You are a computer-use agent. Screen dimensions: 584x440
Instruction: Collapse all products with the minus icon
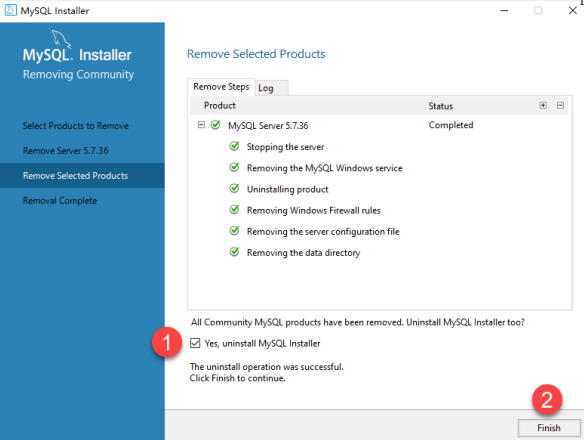coord(560,105)
